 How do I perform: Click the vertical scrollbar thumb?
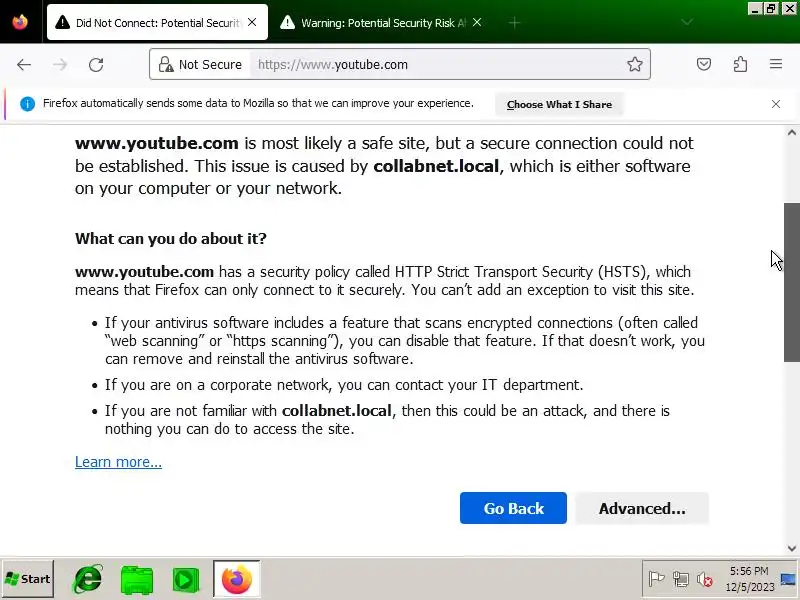pyautogui.click(x=791, y=282)
